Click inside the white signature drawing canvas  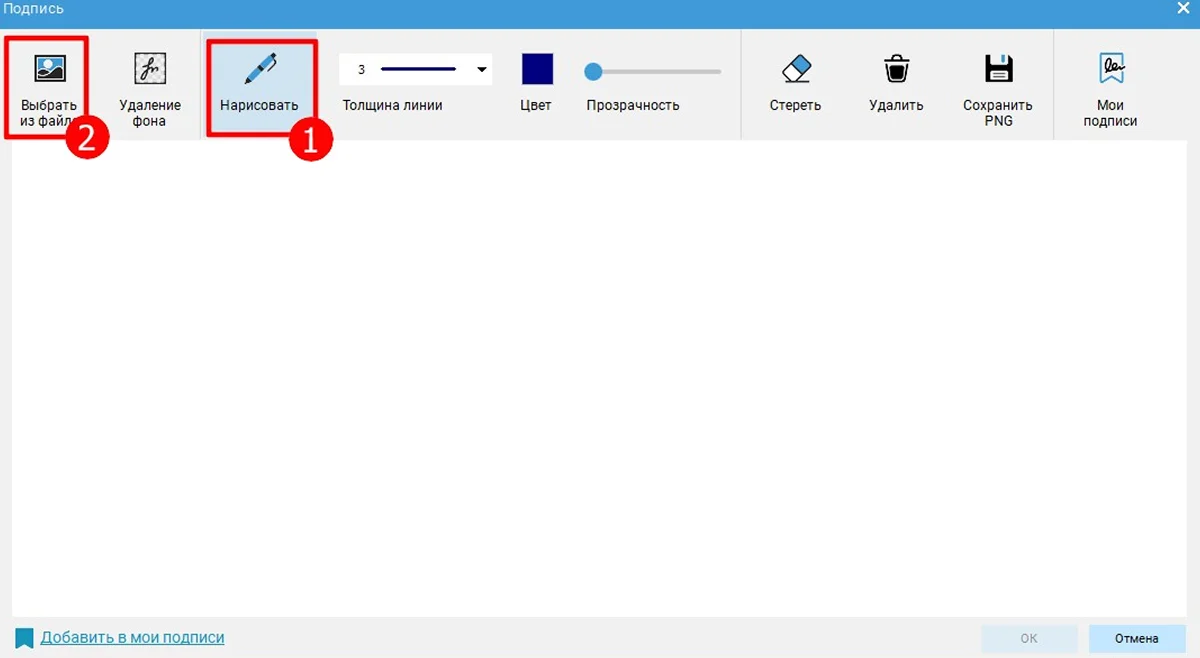600,380
